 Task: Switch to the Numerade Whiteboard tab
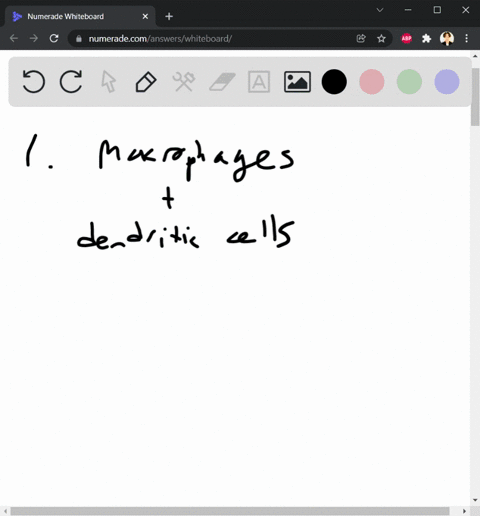[80, 16]
